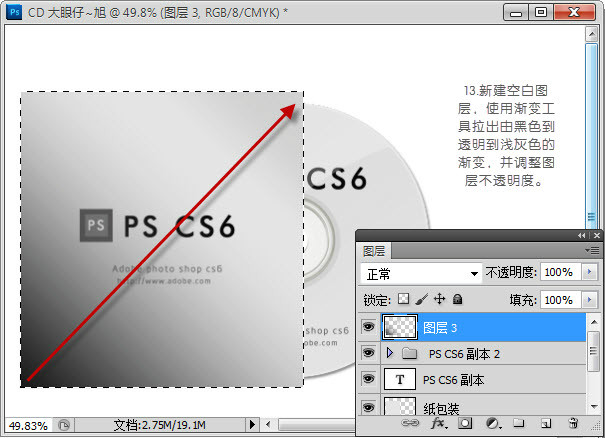
Task: Expand the PS CS6 副本 2 group
Action: [x=390, y=353]
